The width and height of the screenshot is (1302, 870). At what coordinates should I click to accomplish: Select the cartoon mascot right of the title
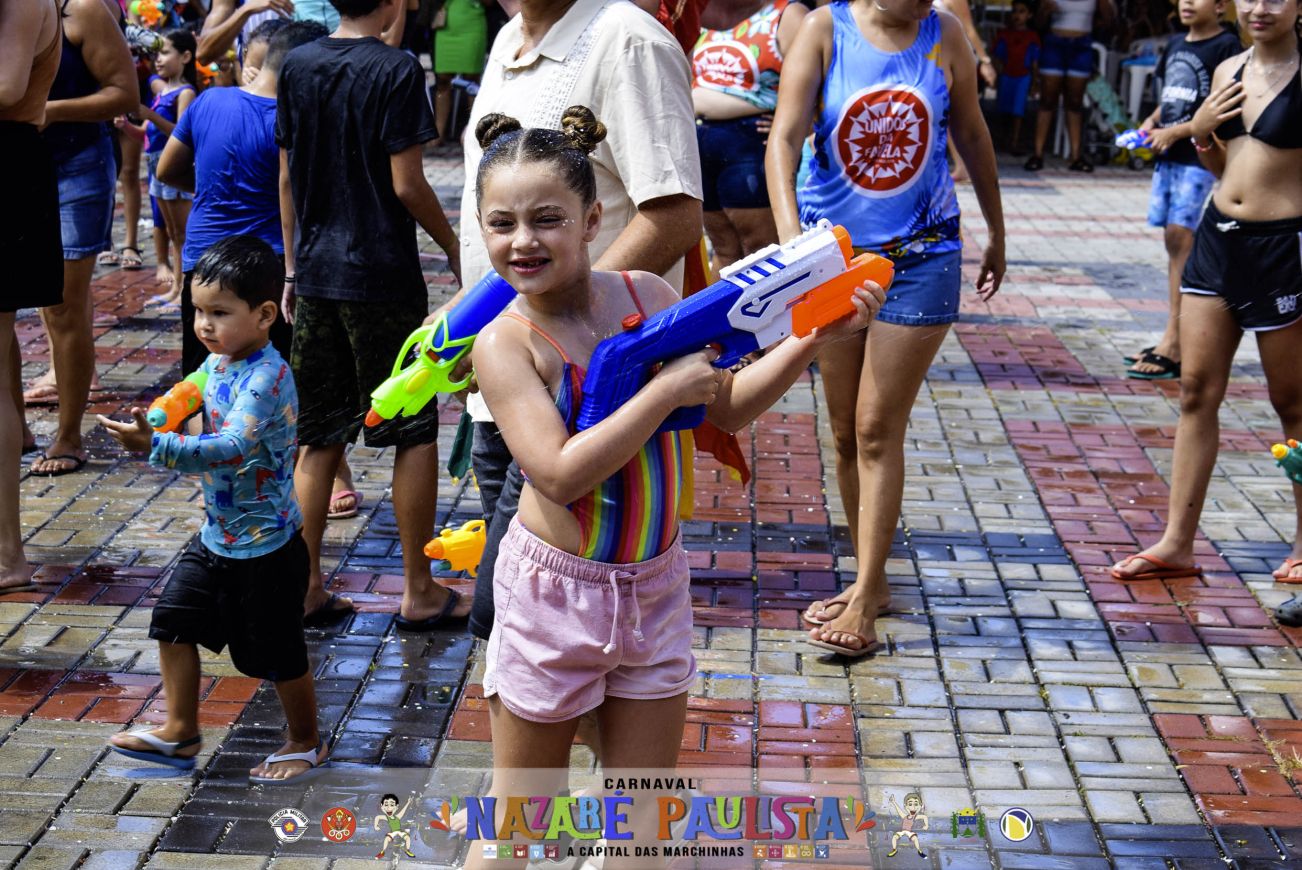click(908, 824)
